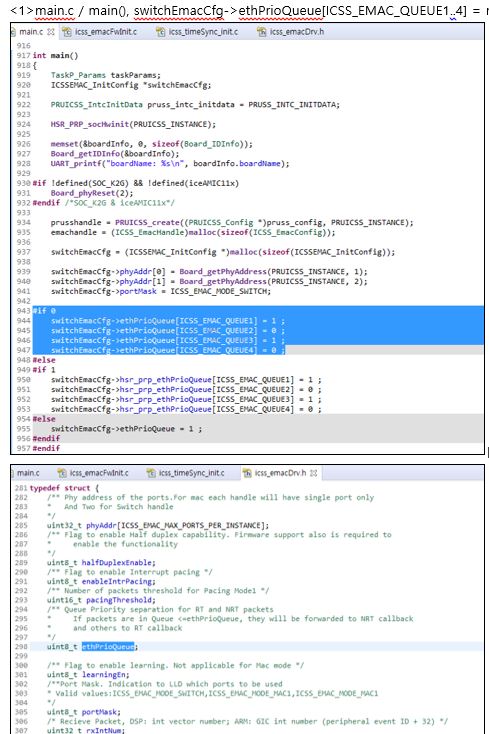Click the 'uint8_t enableIntrPacing;' field
Screen dimensions: 489x734
pyautogui.click(x=101, y=581)
